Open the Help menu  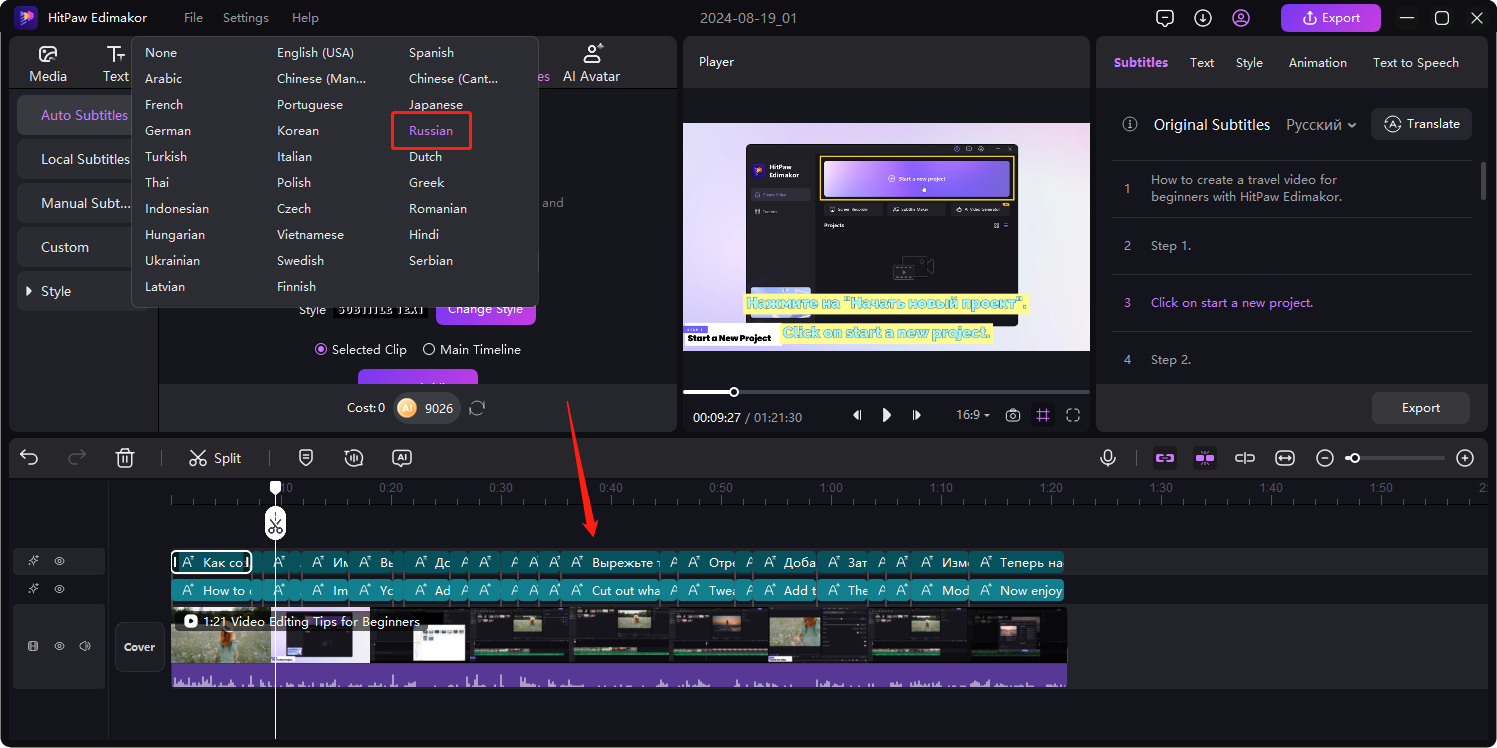[305, 18]
